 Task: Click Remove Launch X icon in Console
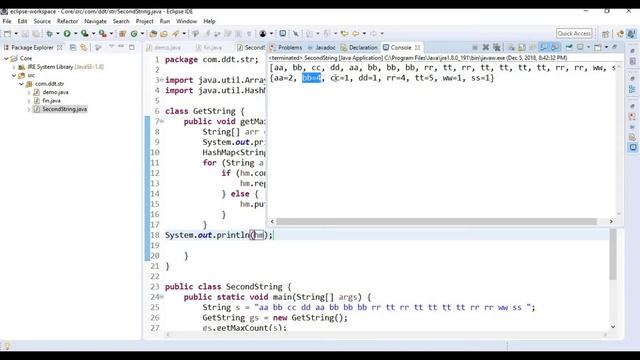(x=486, y=47)
